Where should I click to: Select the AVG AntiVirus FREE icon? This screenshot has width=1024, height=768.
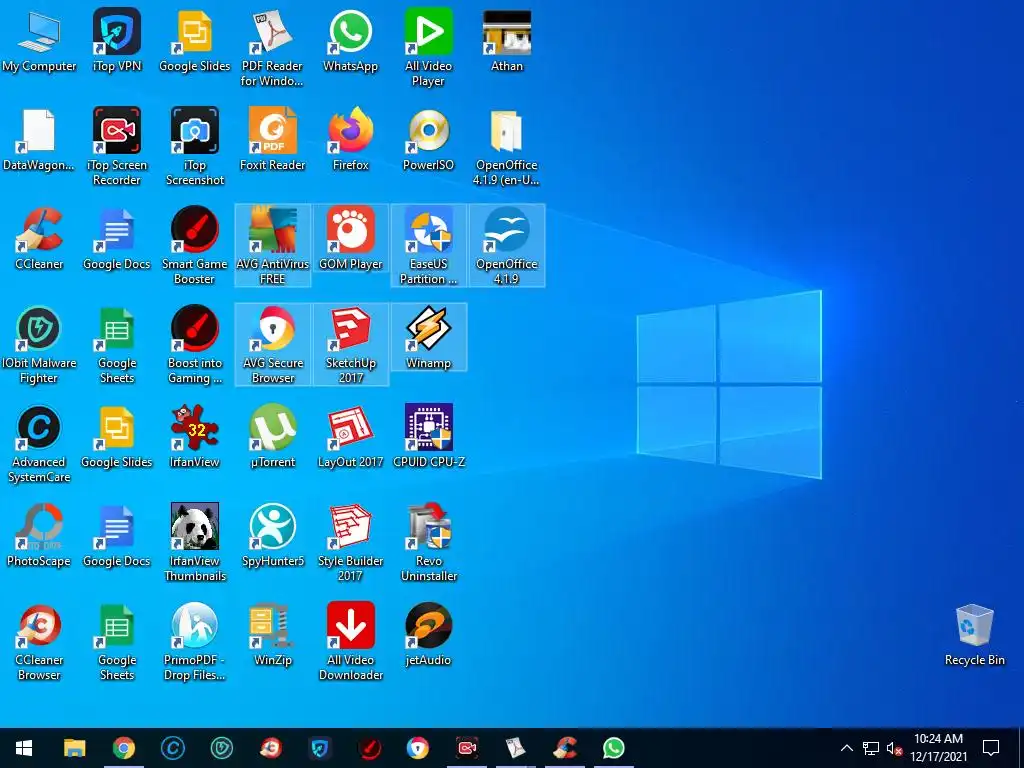(272, 247)
